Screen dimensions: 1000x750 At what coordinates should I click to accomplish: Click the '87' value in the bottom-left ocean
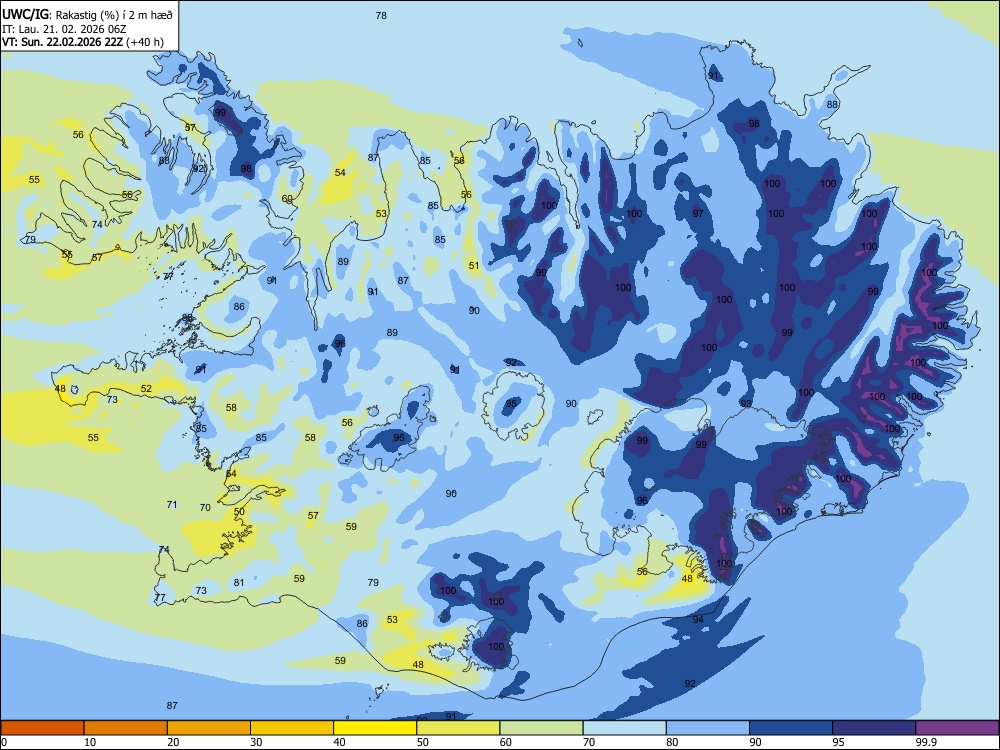172,705
